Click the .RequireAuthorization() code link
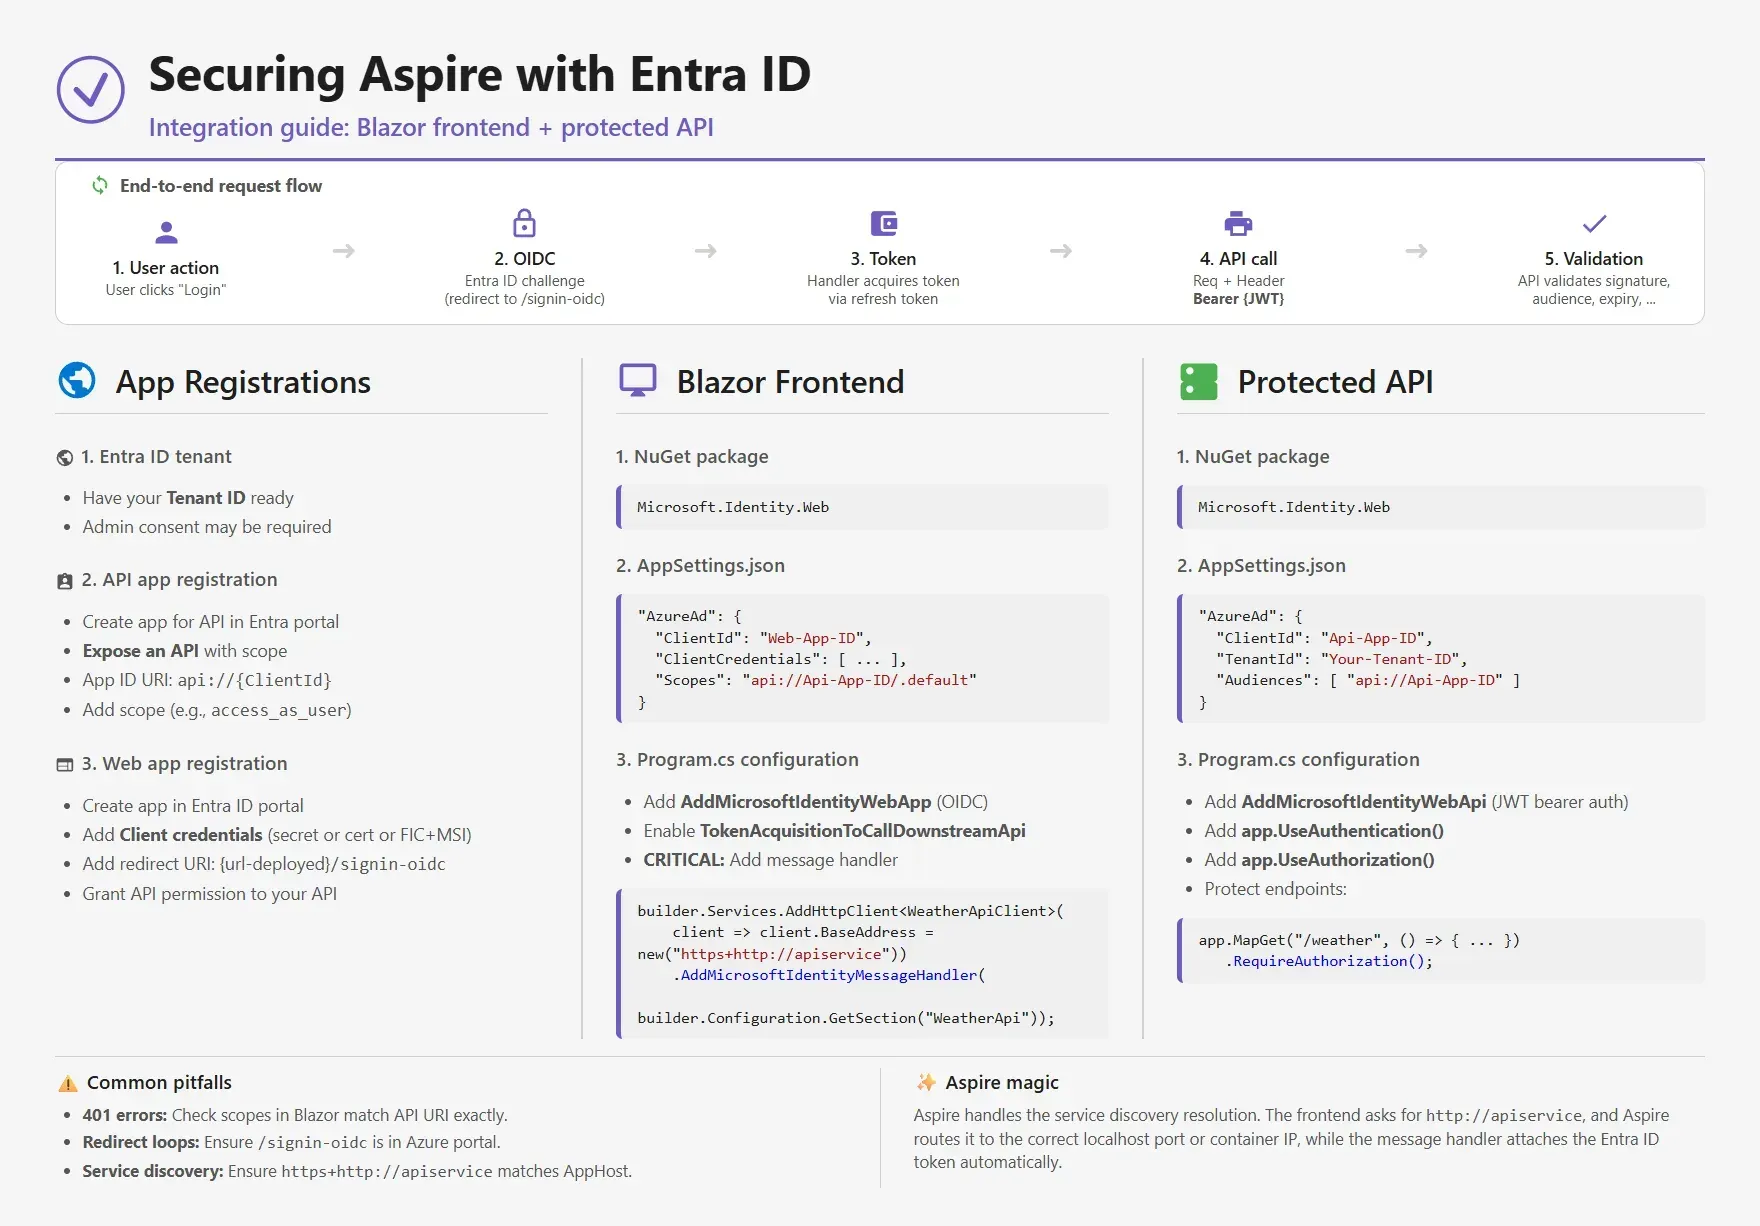1760x1226 pixels. click(x=1329, y=961)
